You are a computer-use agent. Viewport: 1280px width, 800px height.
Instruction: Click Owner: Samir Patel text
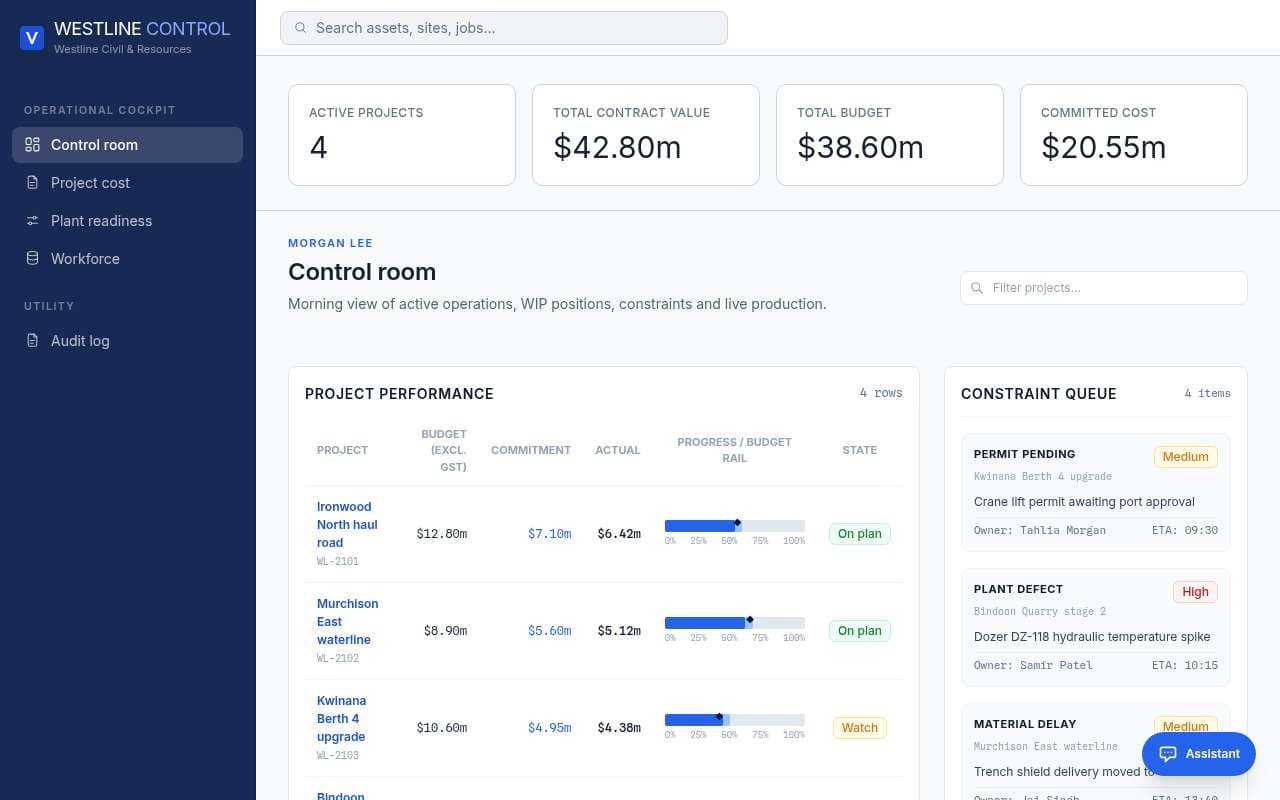(1033, 665)
